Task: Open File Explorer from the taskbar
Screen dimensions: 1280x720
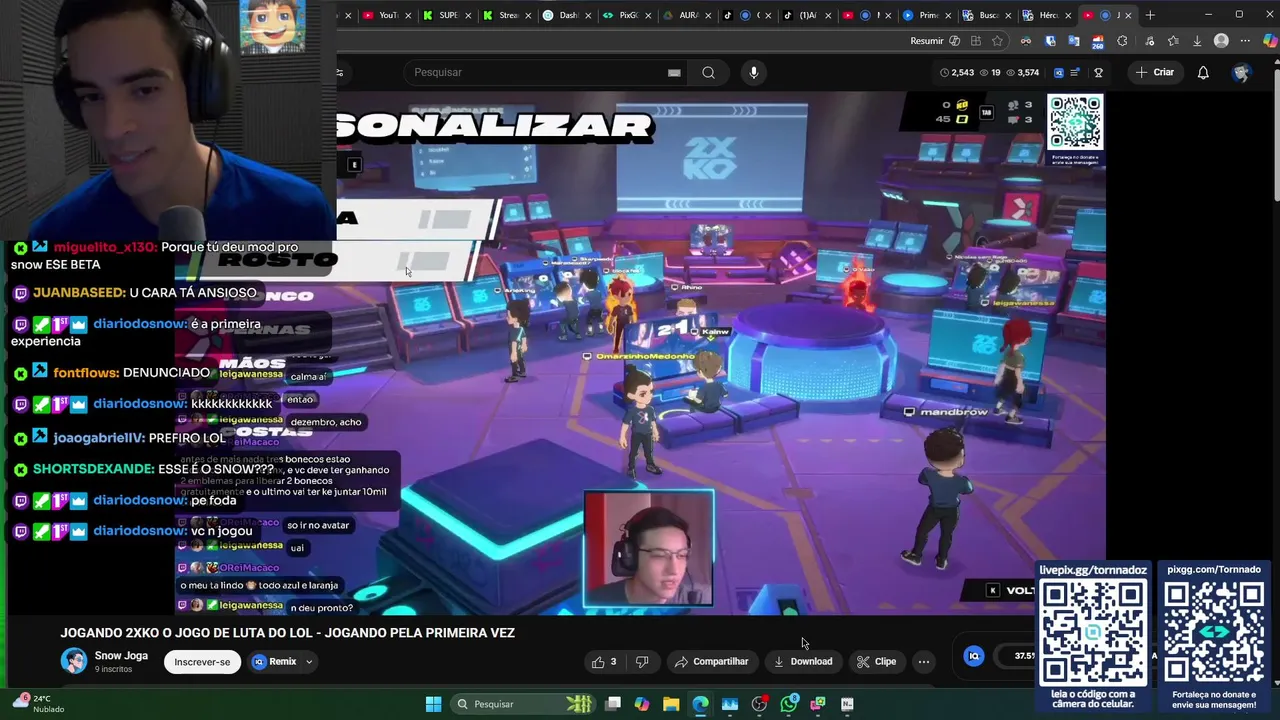Action: click(671, 704)
